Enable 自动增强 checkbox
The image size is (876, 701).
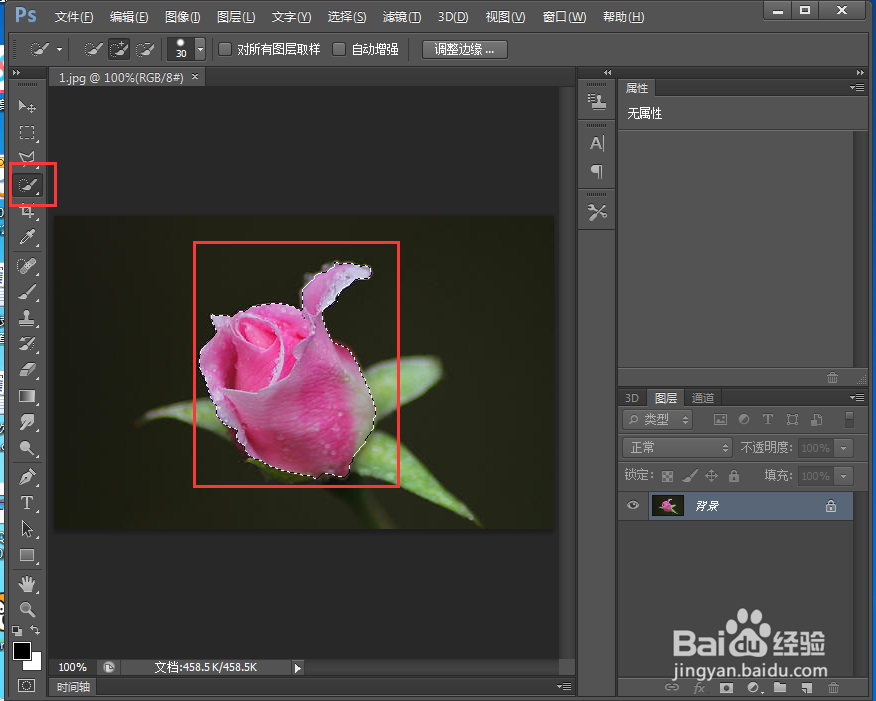coord(339,49)
